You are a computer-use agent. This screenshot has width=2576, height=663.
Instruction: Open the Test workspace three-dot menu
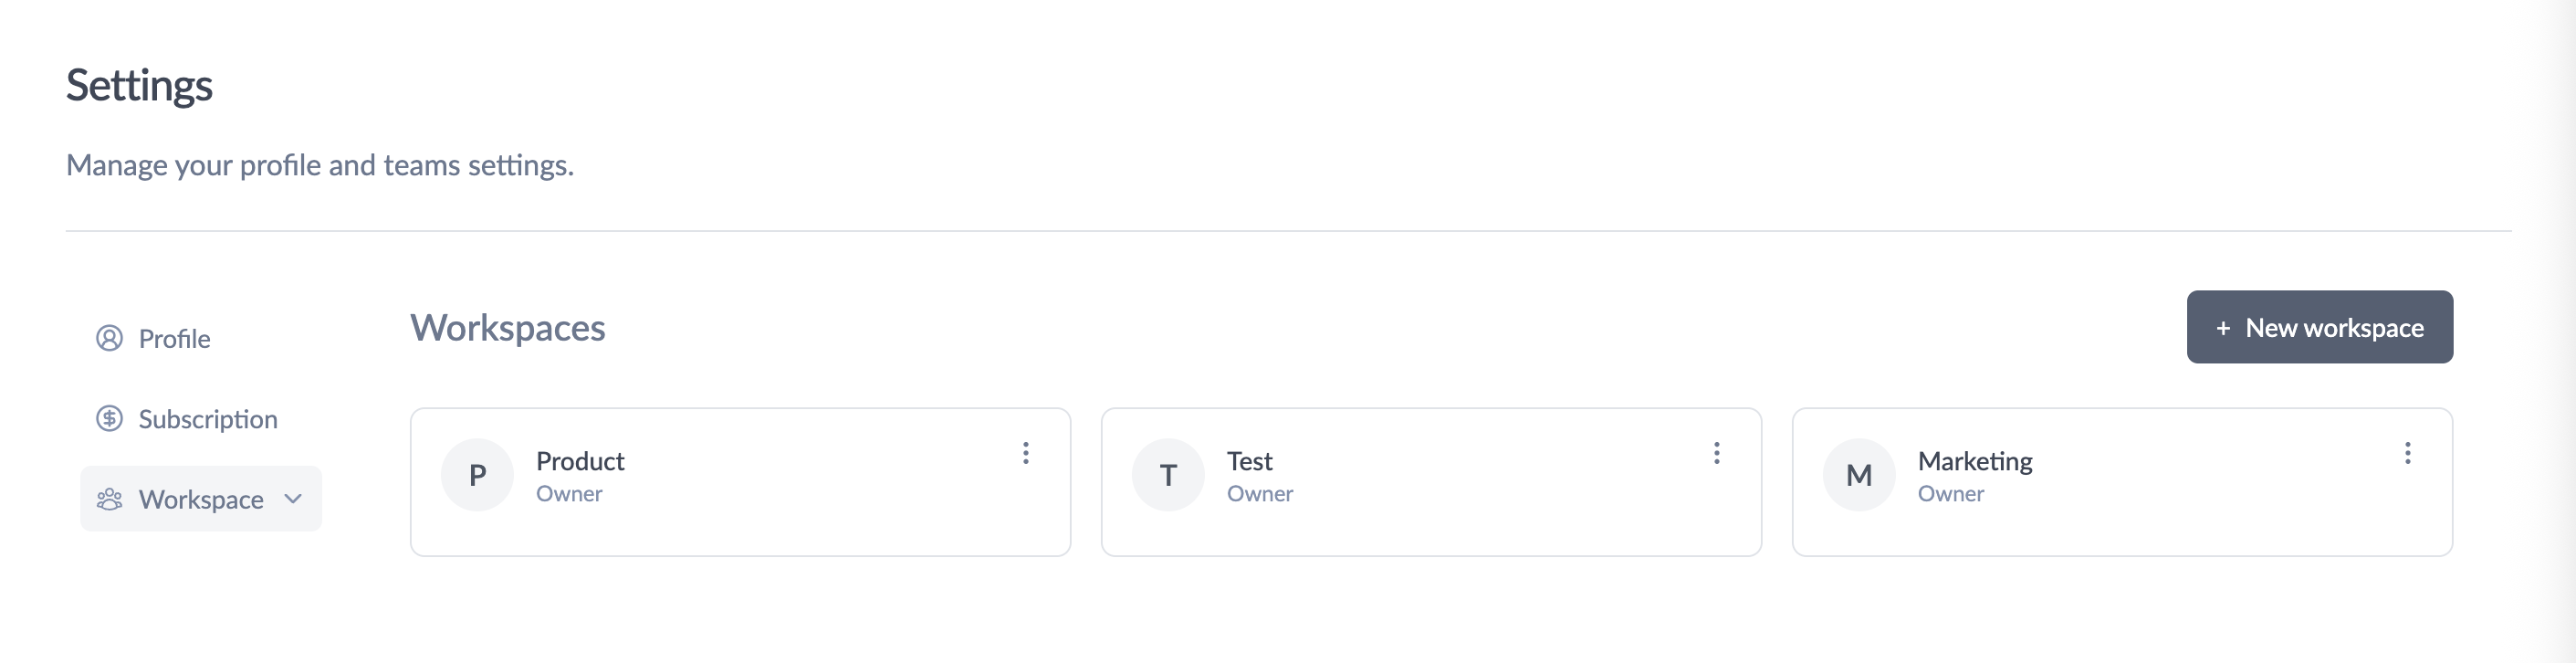tap(1716, 453)
